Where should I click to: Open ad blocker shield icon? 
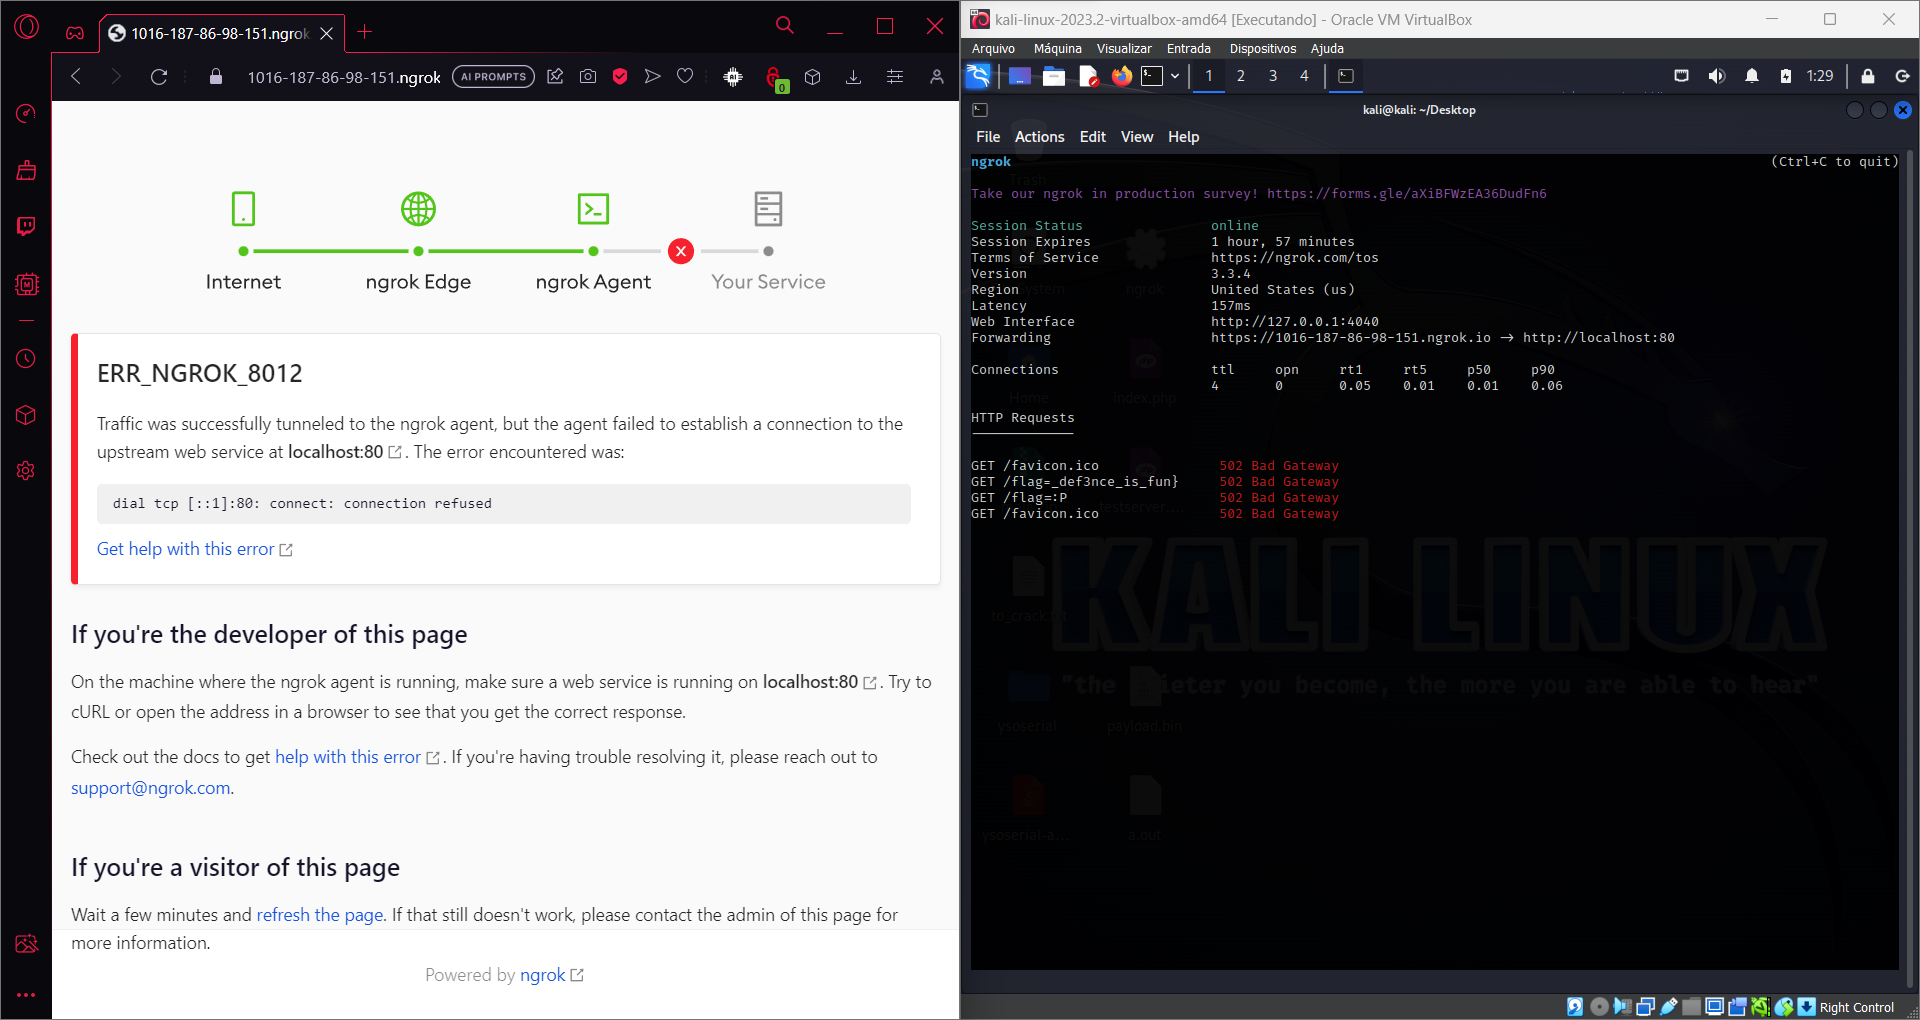(620, 77)
